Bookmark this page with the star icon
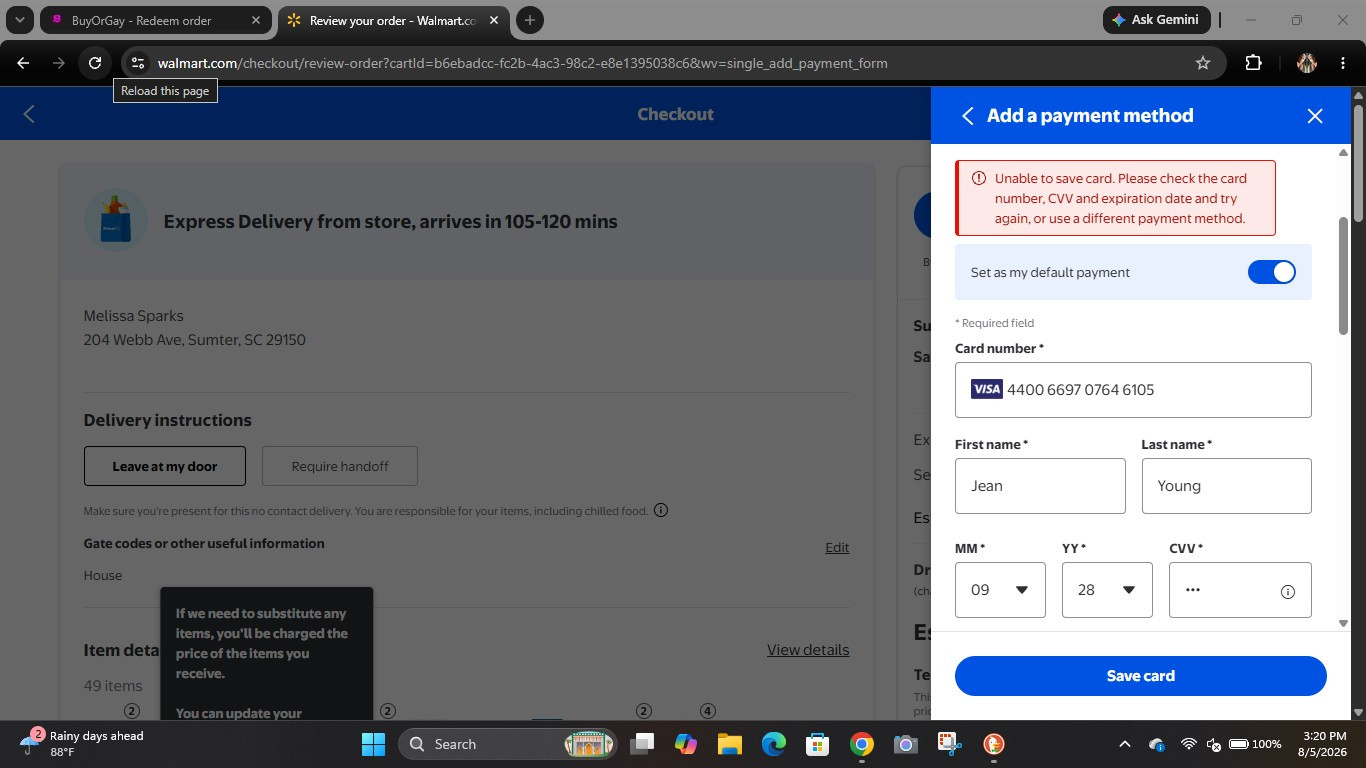Image resolution: width=1366 pixels, height=768 pixels. click(x=1203, y=63)
